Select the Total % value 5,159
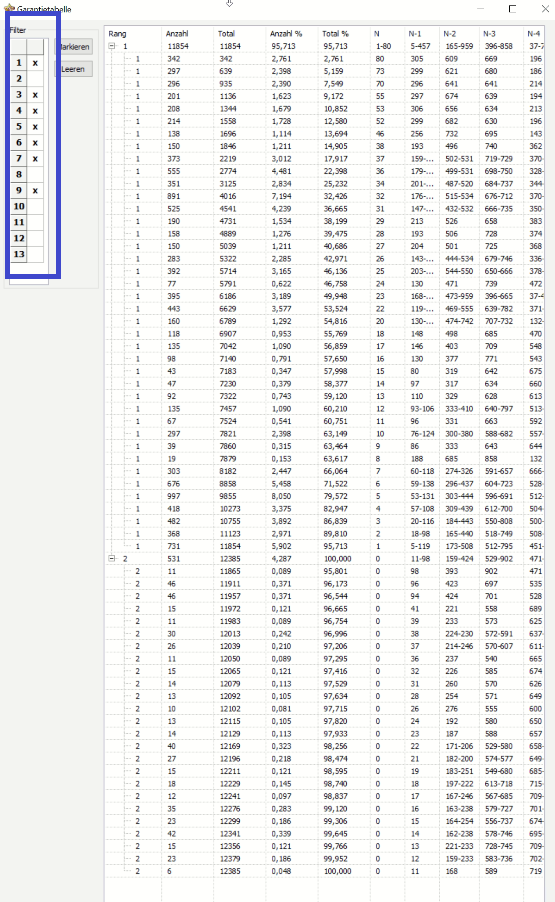 333,71
